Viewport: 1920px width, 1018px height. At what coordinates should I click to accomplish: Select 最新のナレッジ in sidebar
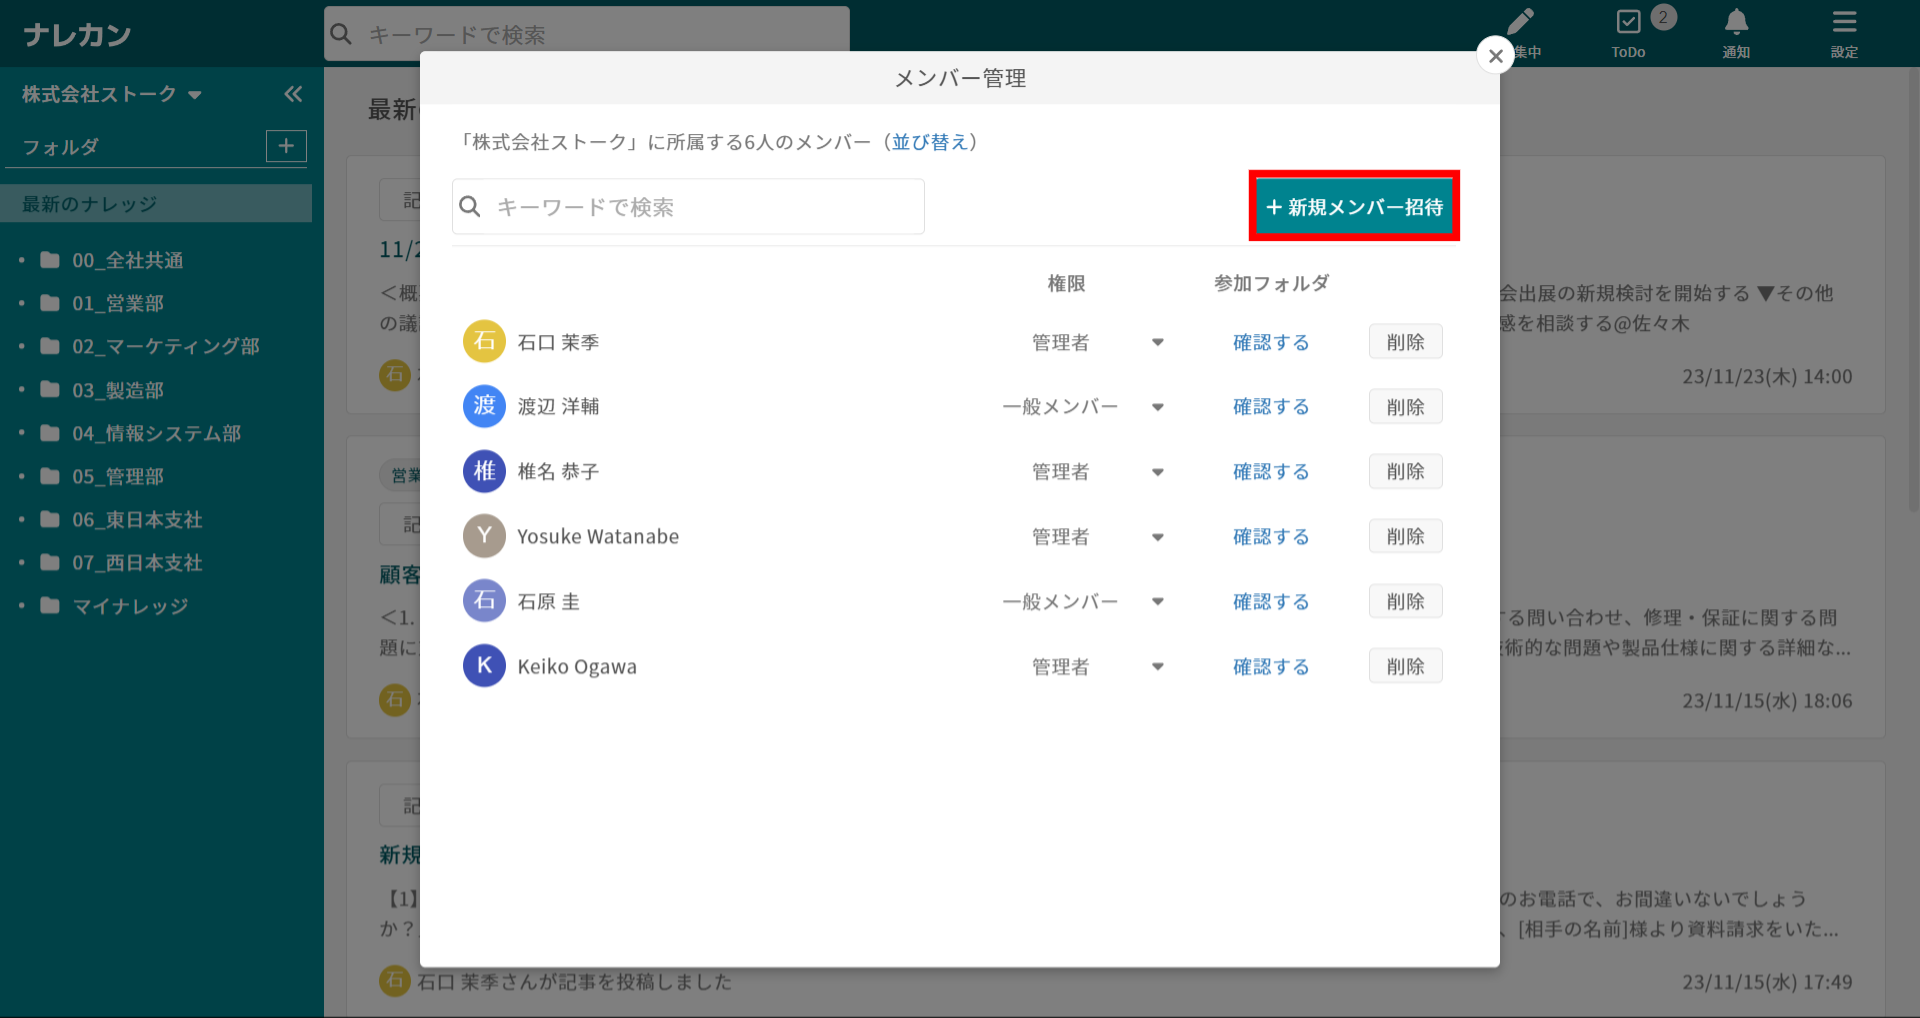pyautogui.click(x=90, y=204)
